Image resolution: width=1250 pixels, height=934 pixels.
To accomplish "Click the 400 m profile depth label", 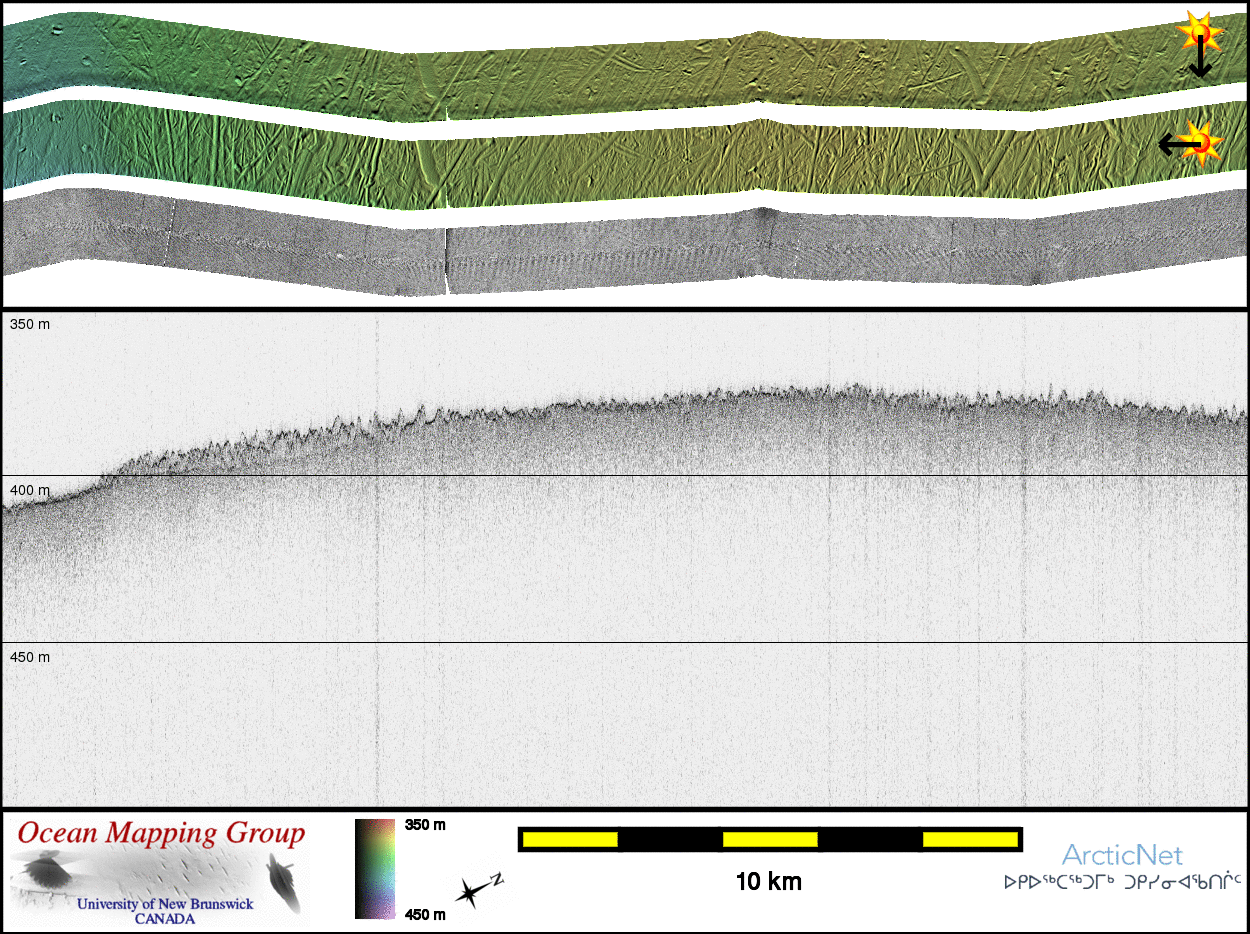I will (x=30, y=490).
